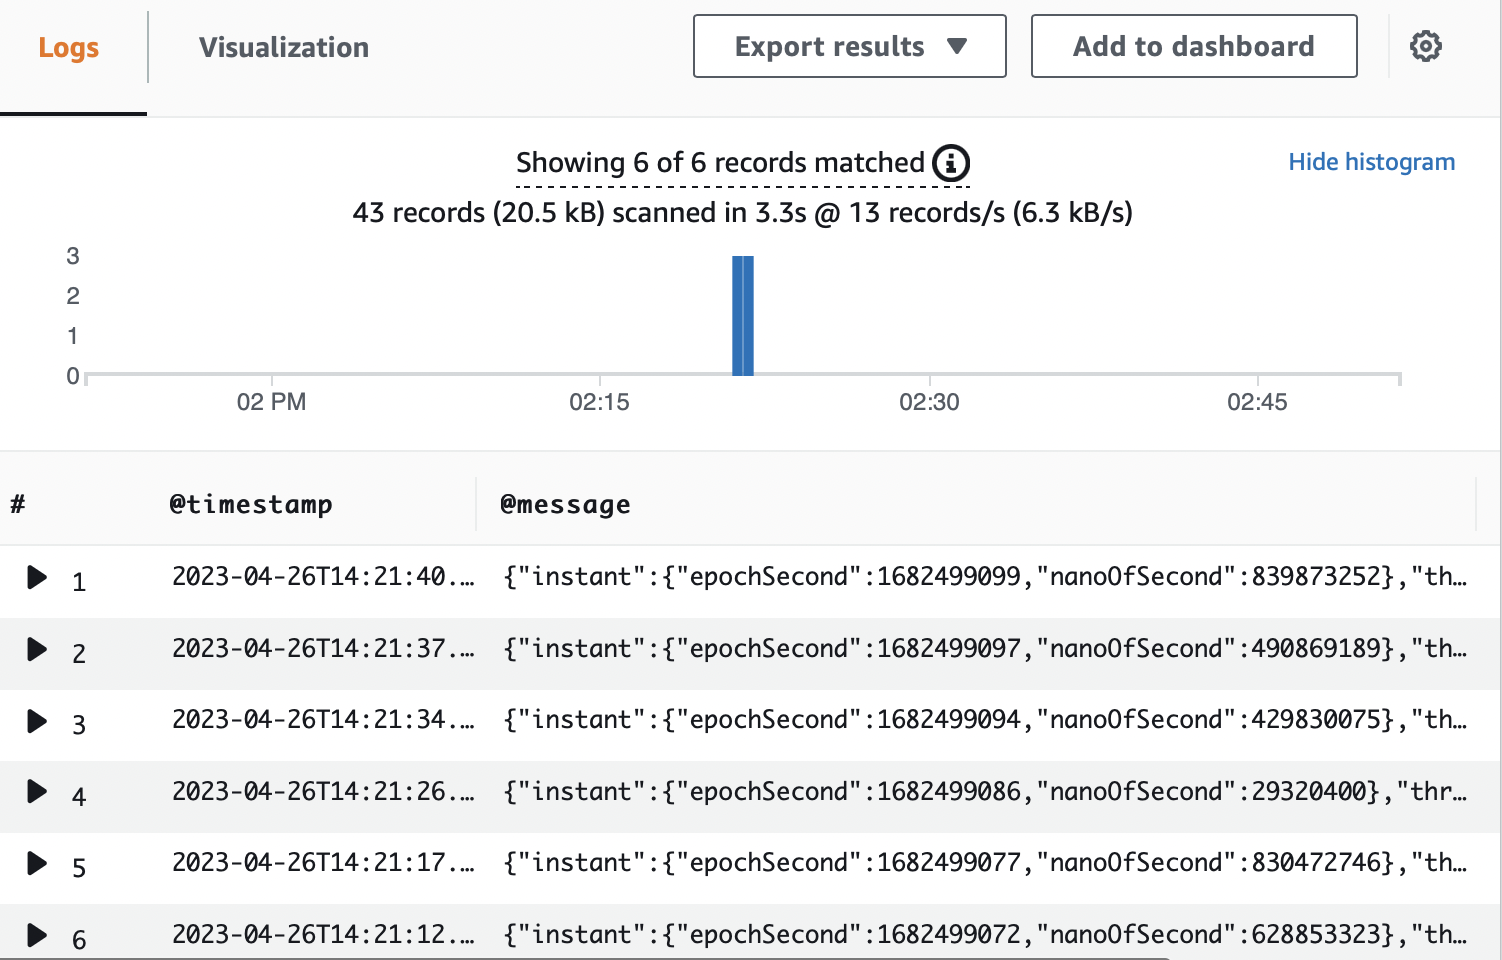Click message with epochSecond 1682499086
Image resolution: width=1502 pixels, height=960 pixels.
pos(985,792)
